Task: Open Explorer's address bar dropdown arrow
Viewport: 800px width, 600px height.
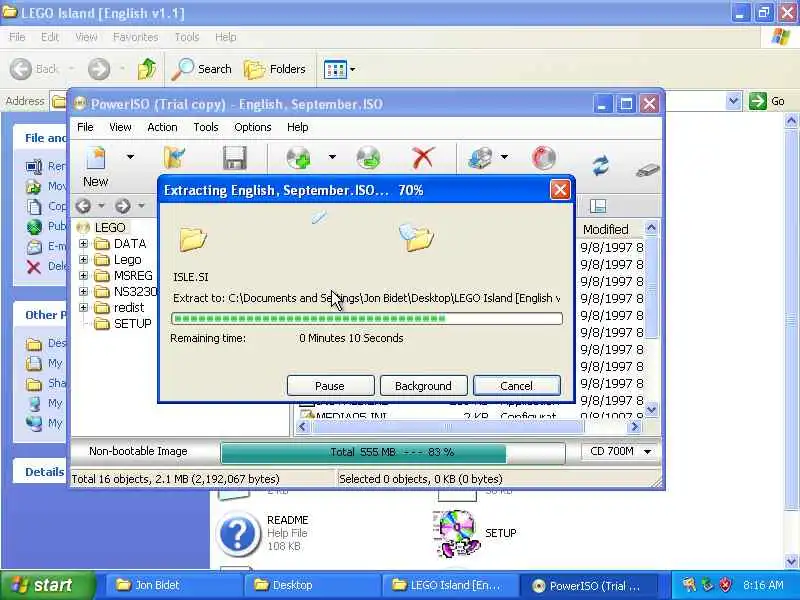Action: point(733,101)
